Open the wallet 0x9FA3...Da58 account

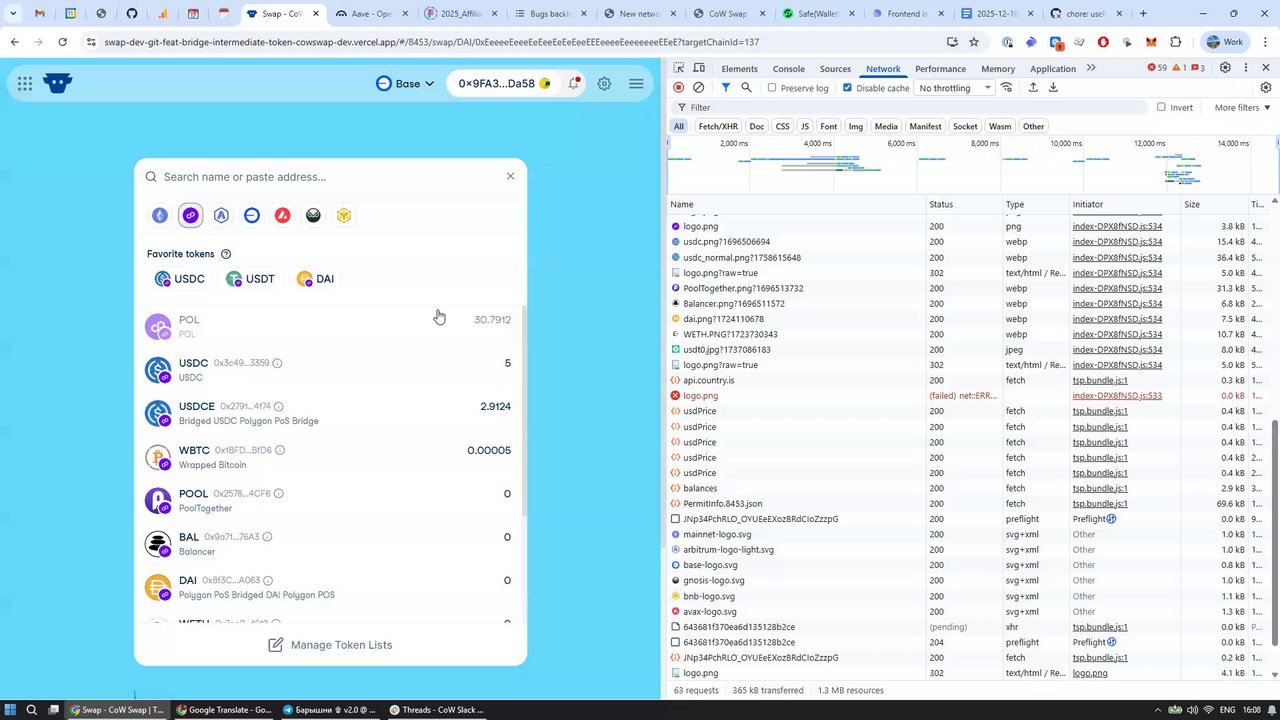(504, 84)
